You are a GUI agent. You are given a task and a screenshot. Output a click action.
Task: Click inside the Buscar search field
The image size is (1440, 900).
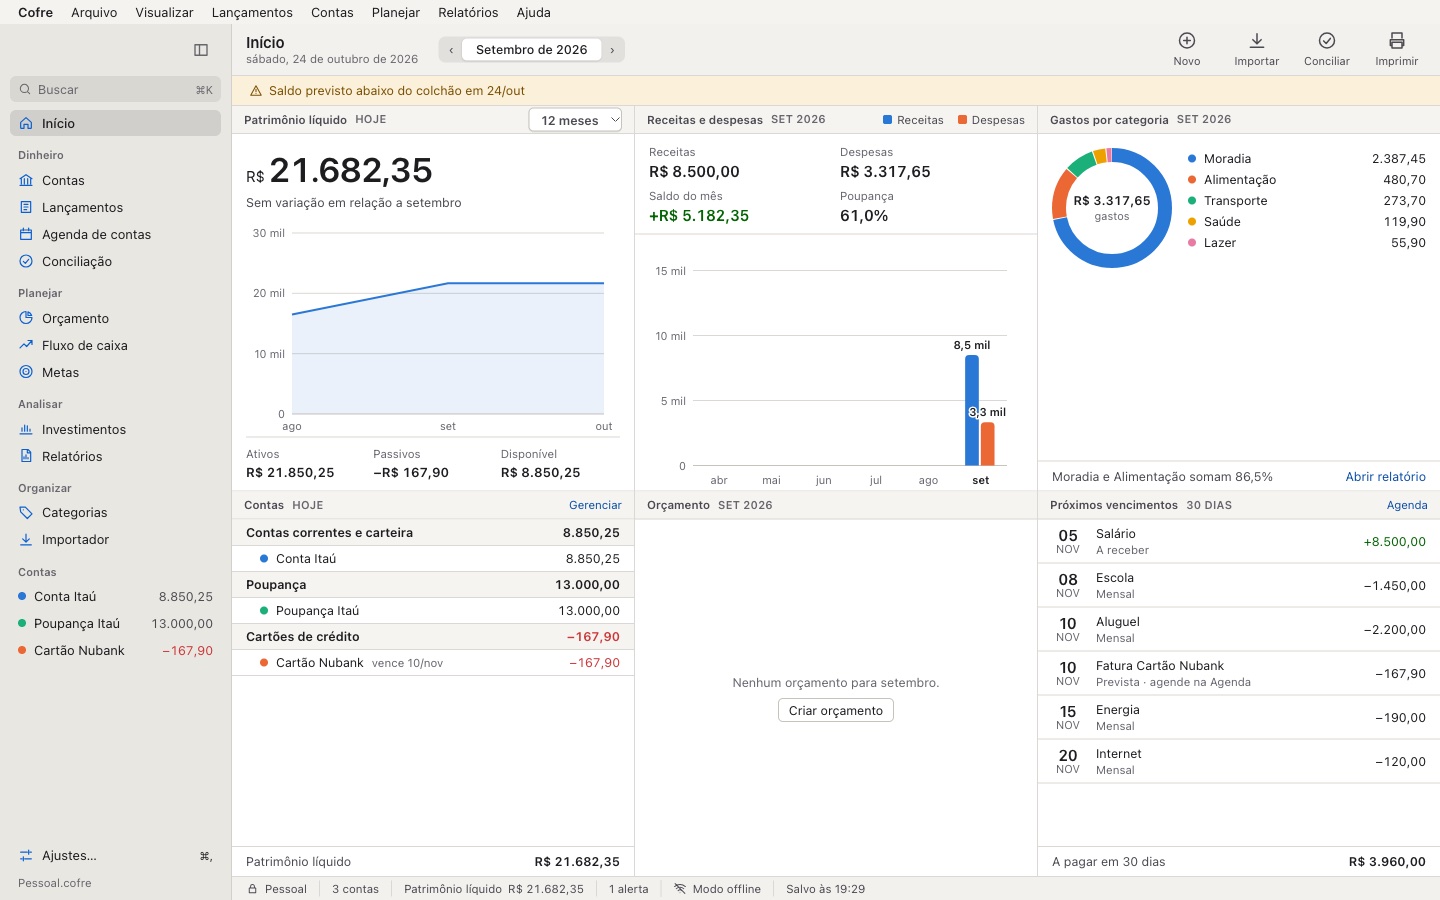[x=115, y=89]
